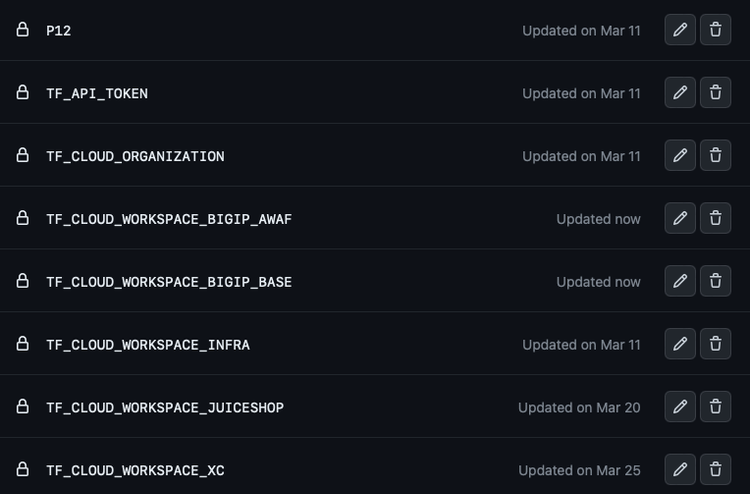Edit the TF_API_TOKEN secret

tap(680, 93)
